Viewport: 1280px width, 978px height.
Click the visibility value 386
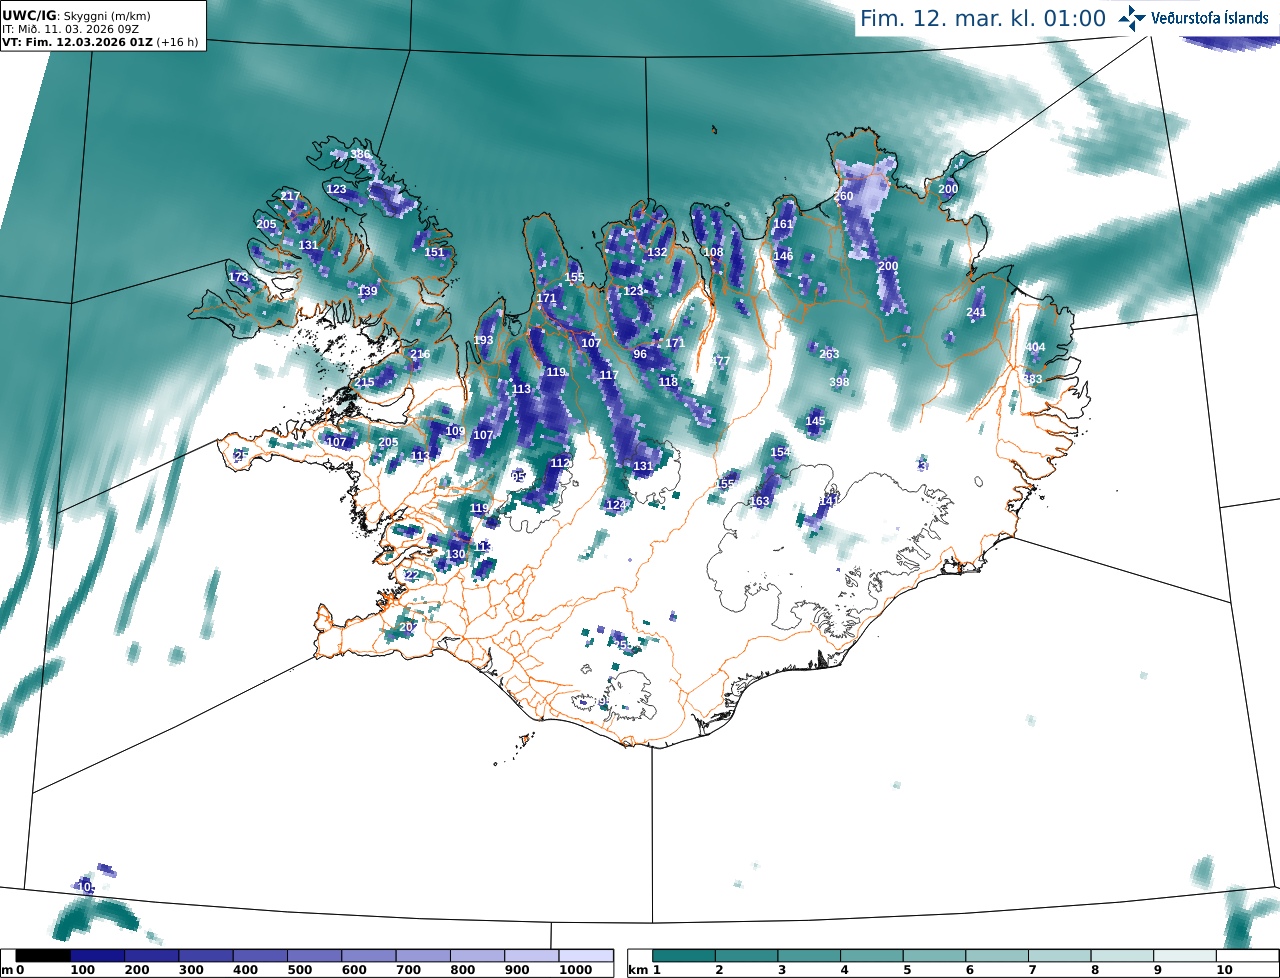click(x=361, y=154)
